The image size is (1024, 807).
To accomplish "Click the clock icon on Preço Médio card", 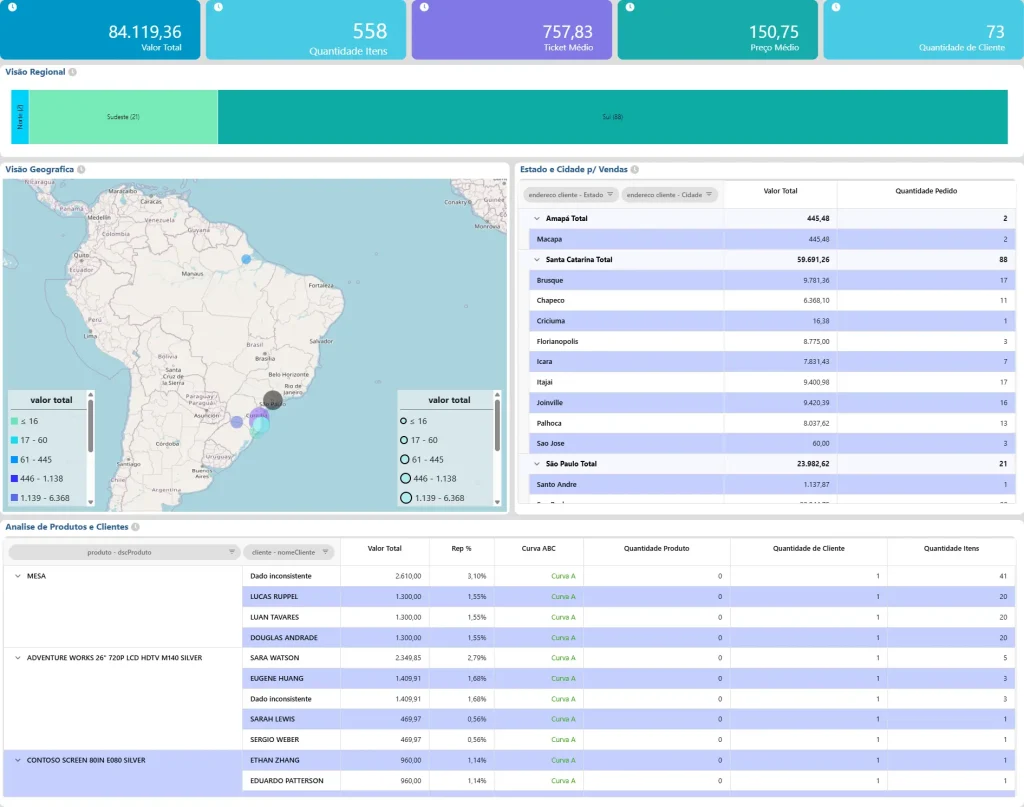I will coord(630,7).
